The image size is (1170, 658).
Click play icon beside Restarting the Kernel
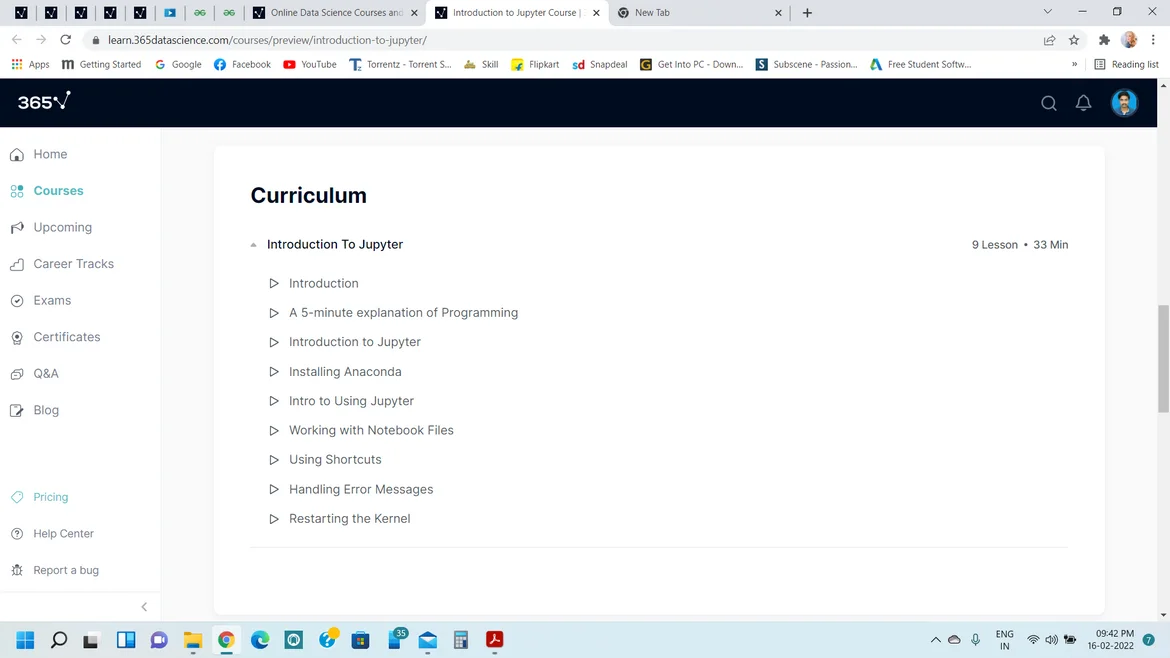(x=274, y=519)
